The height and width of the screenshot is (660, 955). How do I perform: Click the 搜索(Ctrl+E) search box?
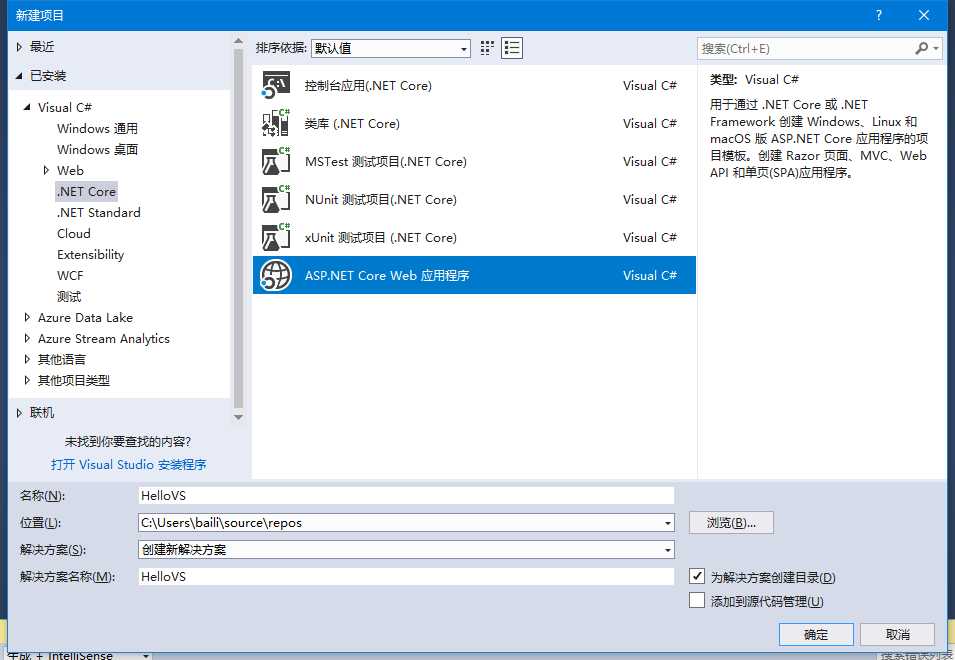[806, 48]
